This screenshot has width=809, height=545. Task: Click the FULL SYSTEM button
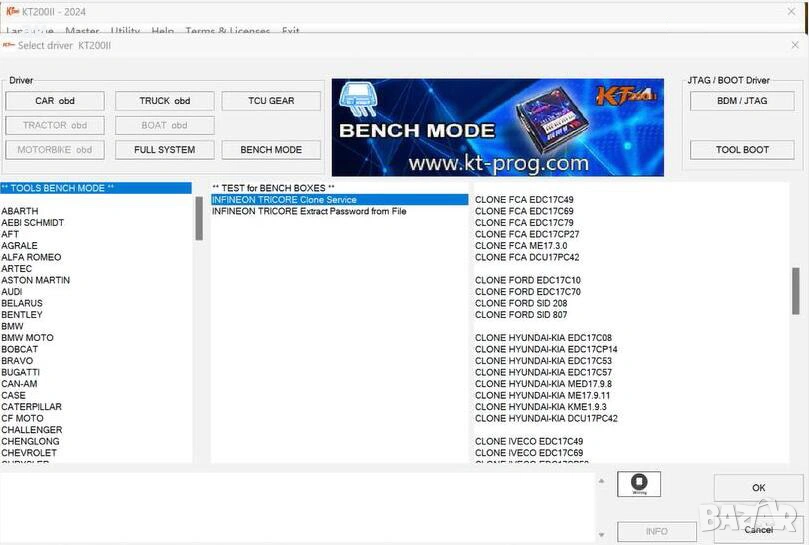click(164, 150)
